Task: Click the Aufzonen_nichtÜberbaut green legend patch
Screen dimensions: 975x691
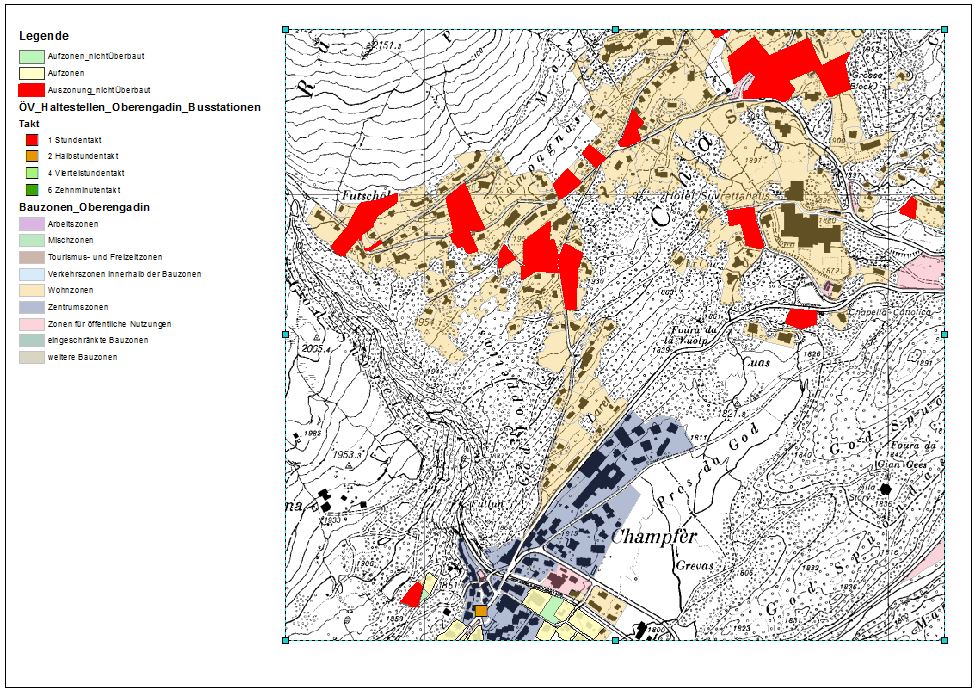Action: [x=32, y=56]
